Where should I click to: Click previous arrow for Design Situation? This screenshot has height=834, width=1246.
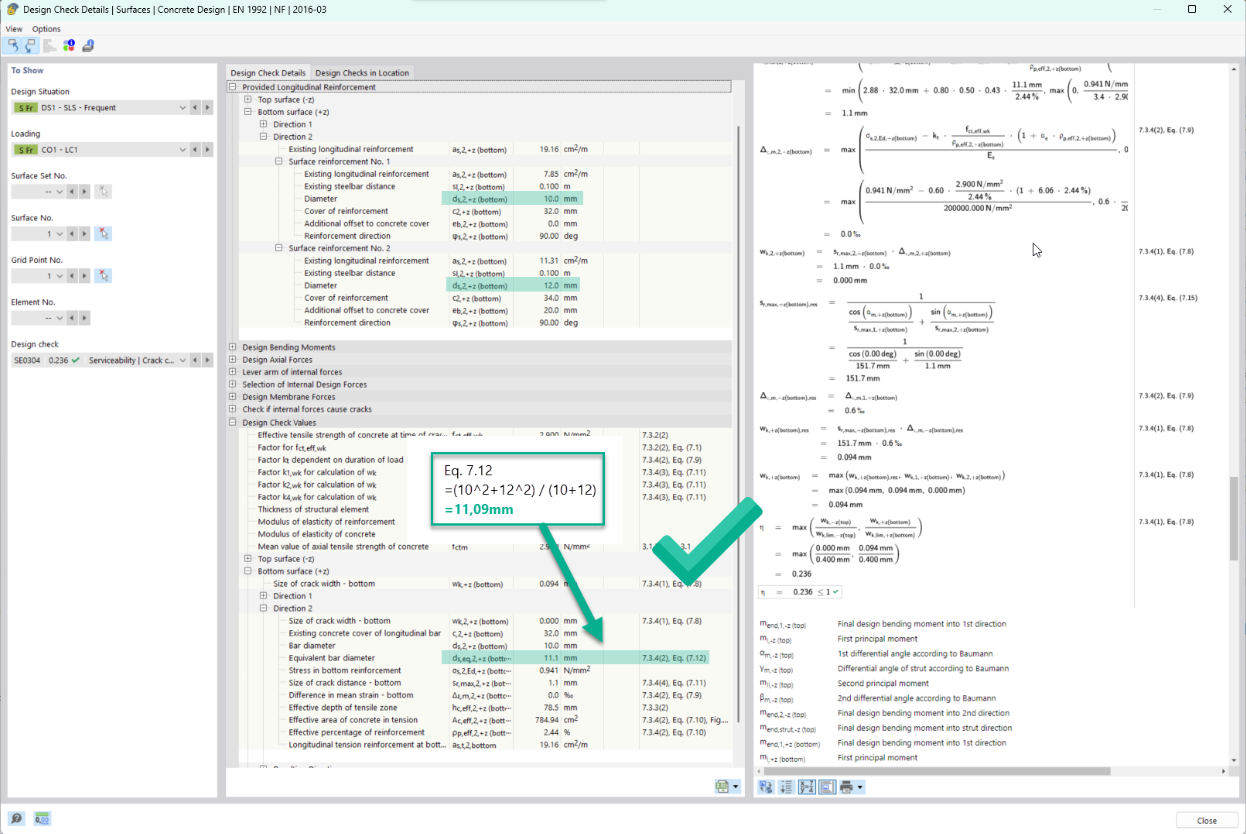coord(195,107)
